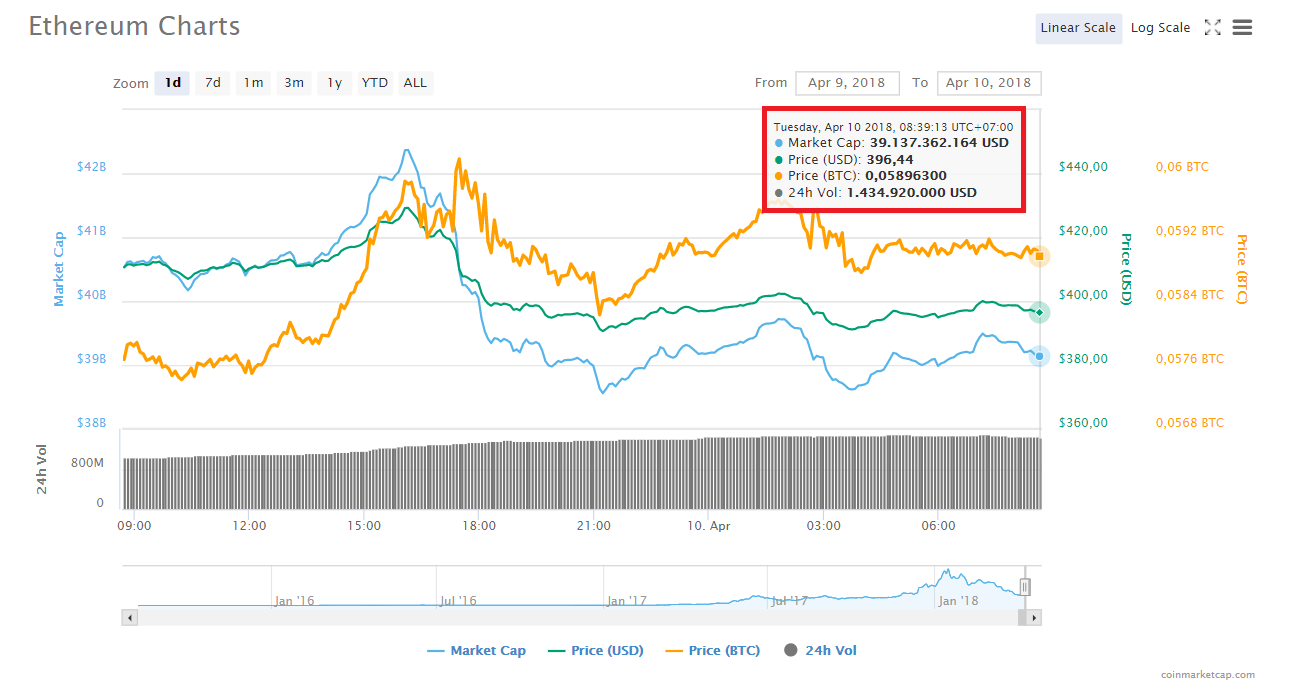Set zoom range to YTD
The height and width of the screenshot is (692, 1303).
[x=375, y=83]
